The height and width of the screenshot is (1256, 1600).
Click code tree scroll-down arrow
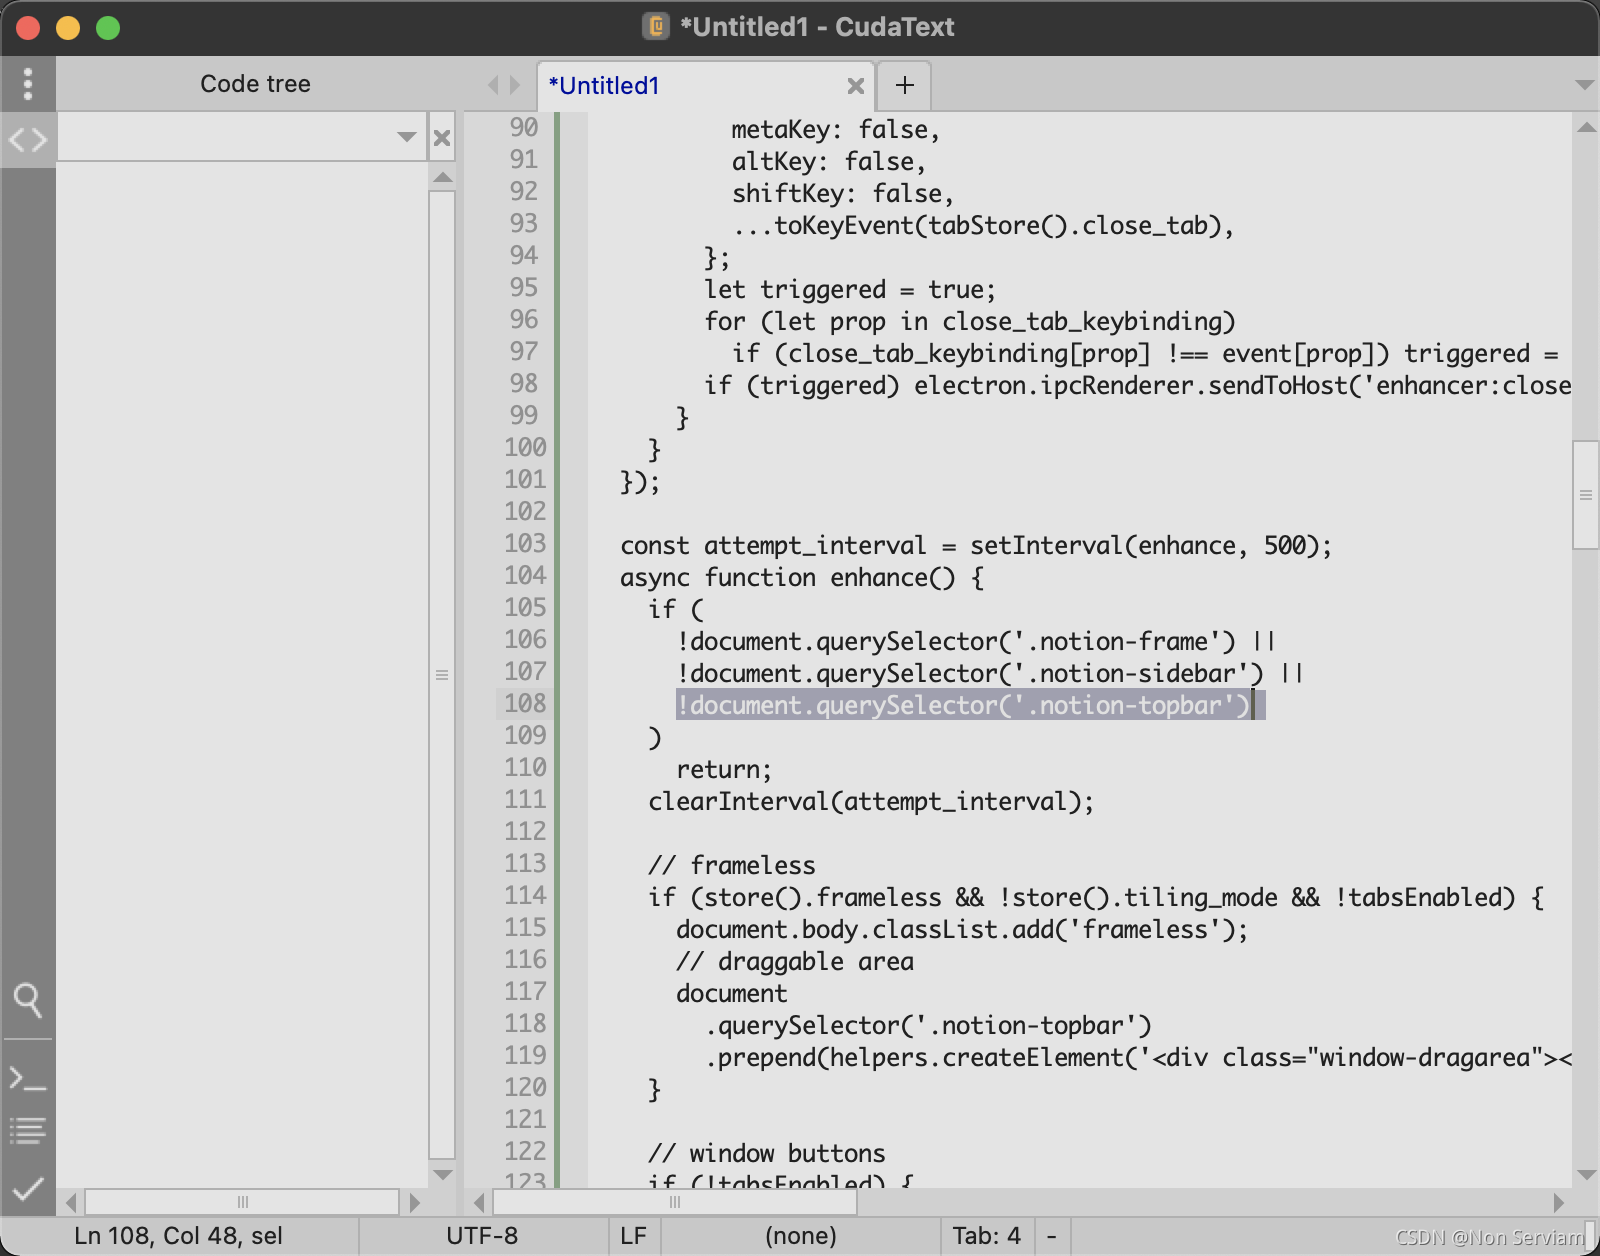[442, 1175]
